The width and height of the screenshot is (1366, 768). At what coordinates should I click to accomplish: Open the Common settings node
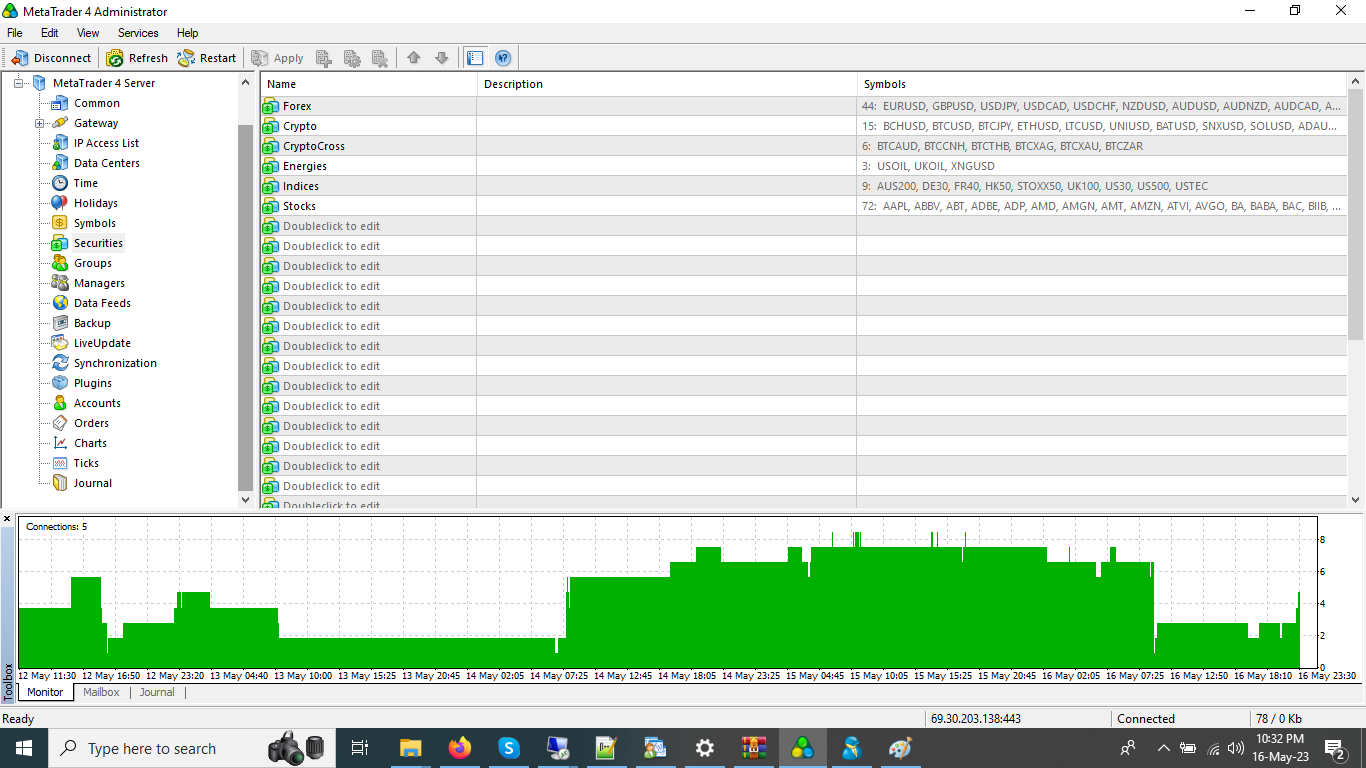[96, 103]
